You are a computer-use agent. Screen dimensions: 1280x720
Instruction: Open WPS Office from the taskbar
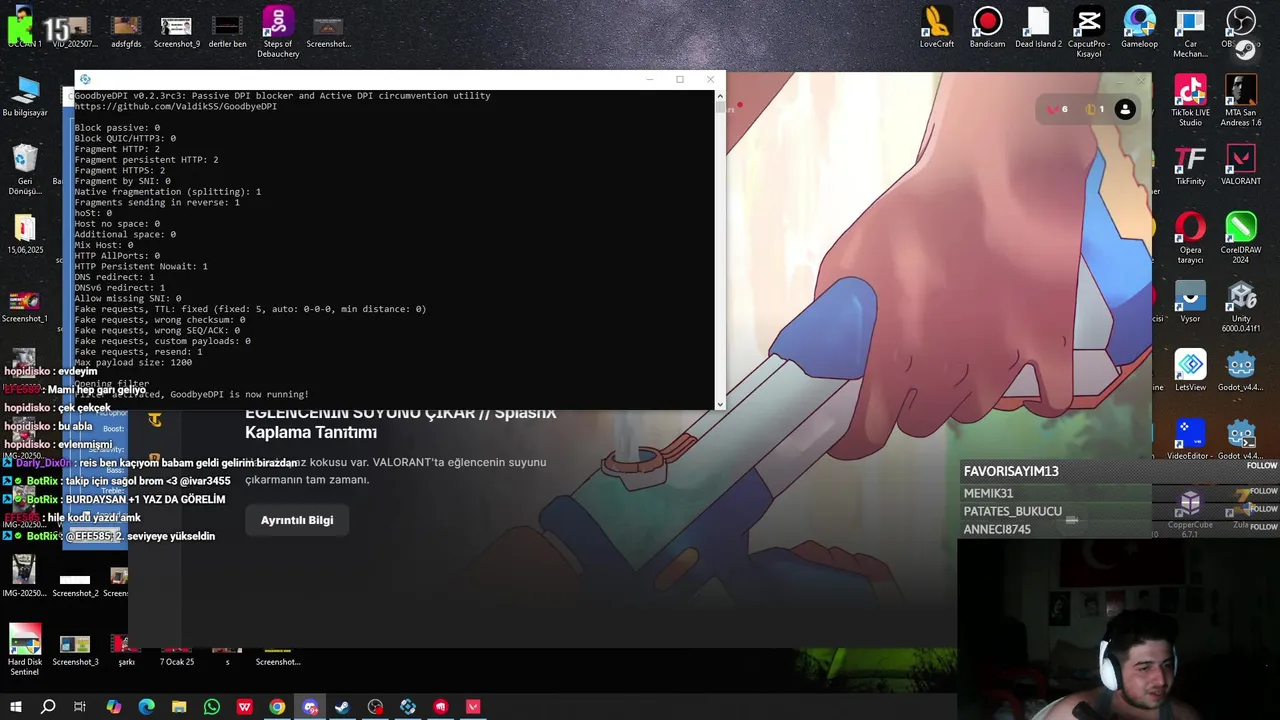coord(244,707)
